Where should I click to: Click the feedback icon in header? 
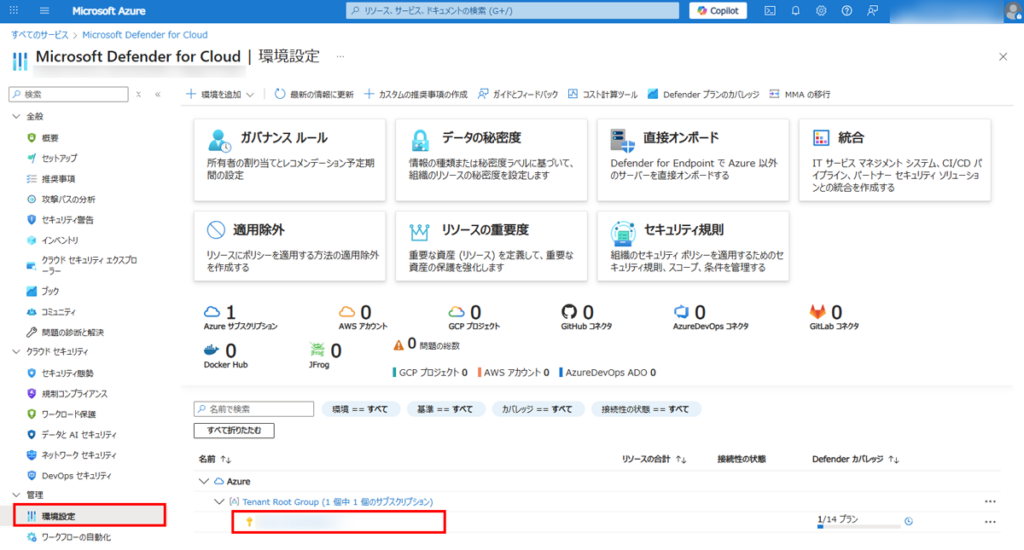(873, 11)
